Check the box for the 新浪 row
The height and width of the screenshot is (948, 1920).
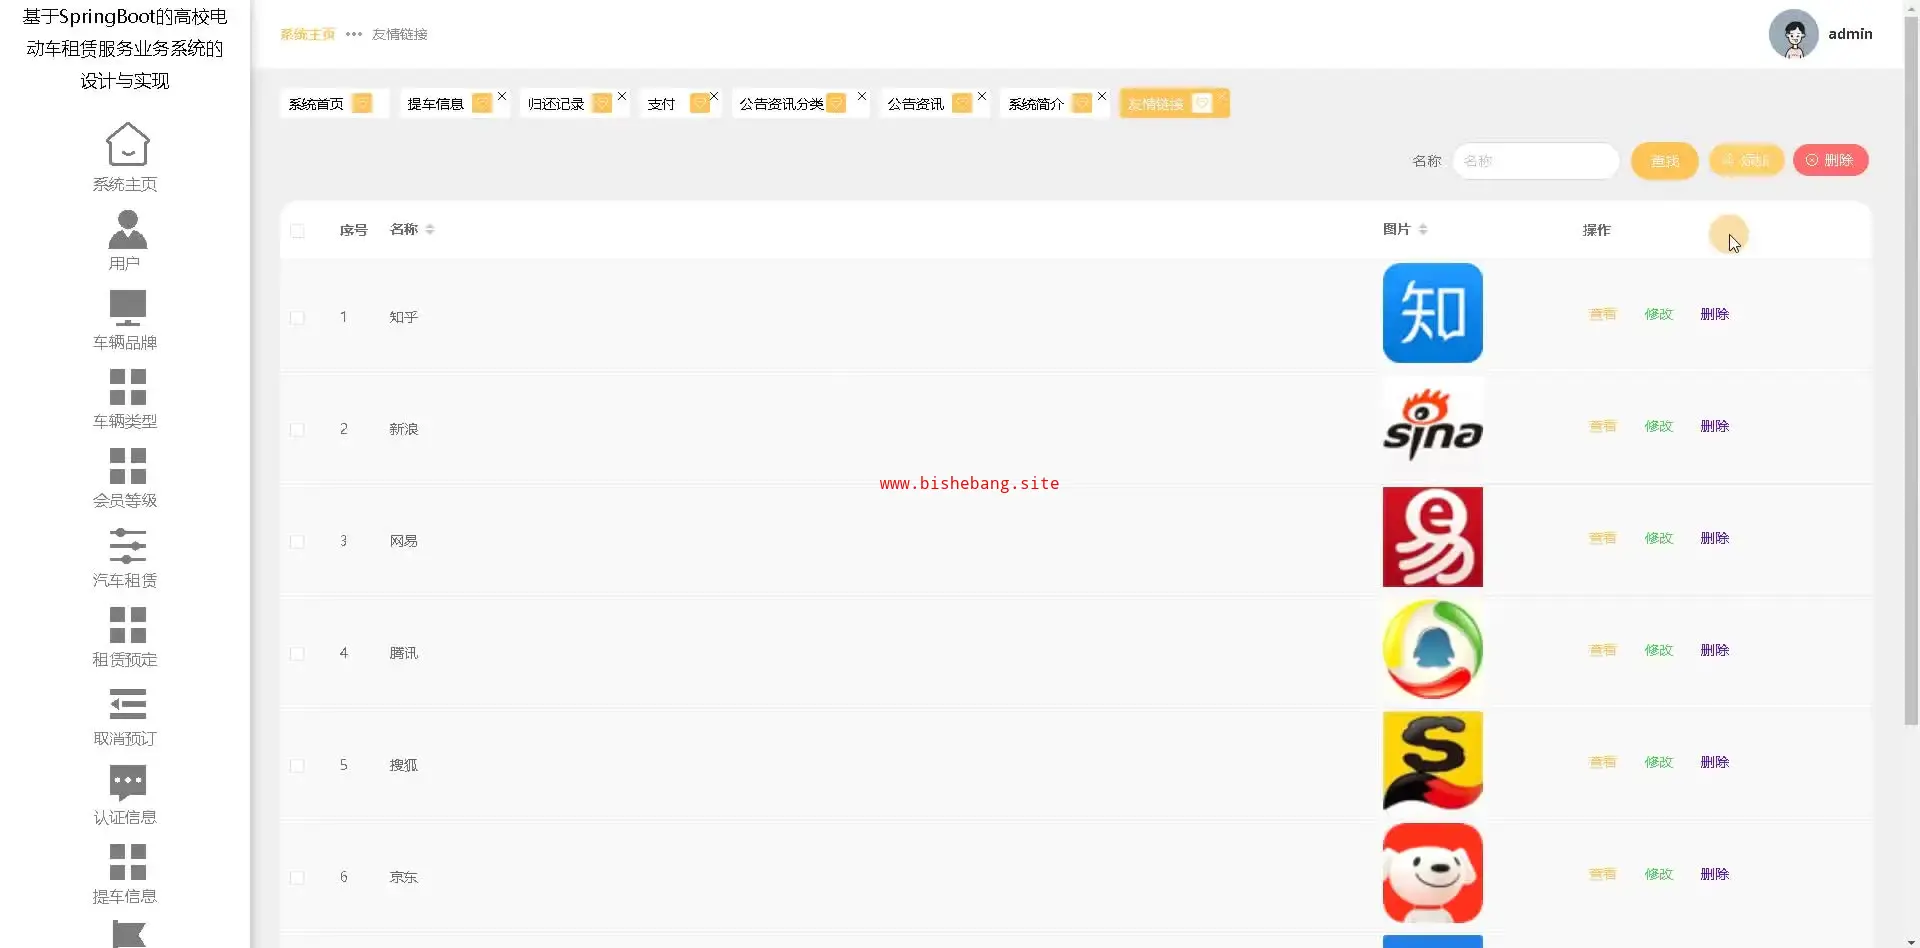point(297,430)
